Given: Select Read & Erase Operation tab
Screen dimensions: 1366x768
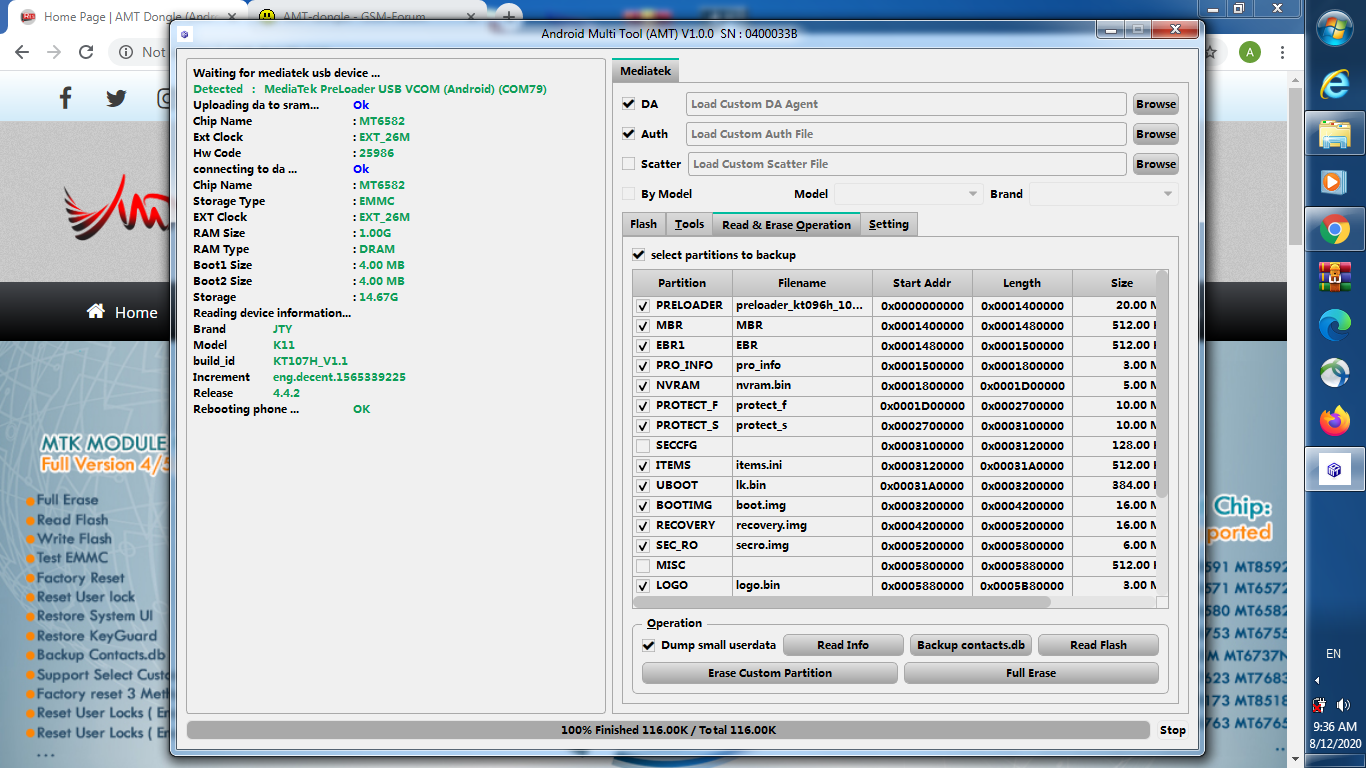Looking at the screenshot, I should point(786,225).
